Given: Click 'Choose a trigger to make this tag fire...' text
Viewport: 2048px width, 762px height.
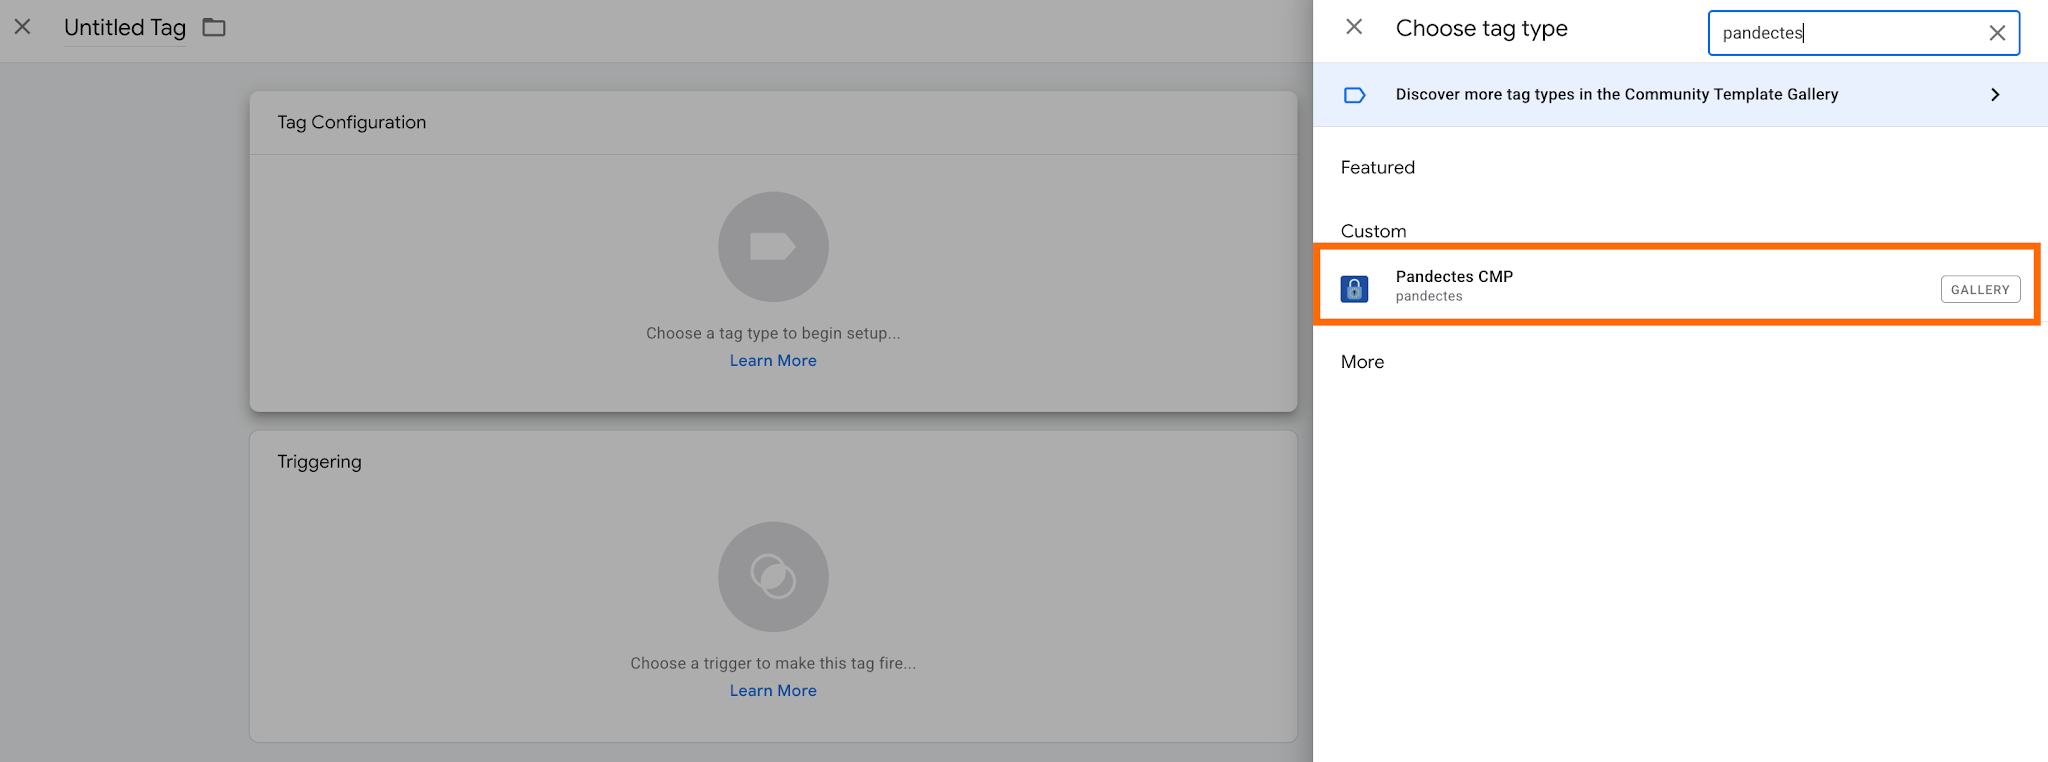Looking at the screenshot, I should pos(773,663).
